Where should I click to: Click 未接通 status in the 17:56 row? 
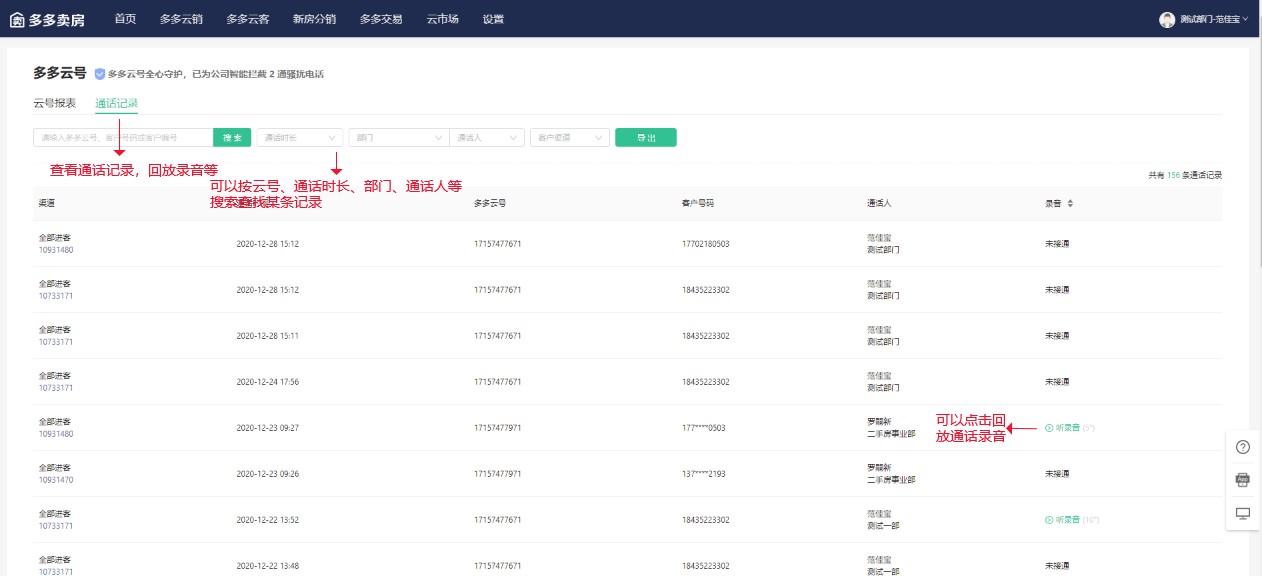[1057, 382]
